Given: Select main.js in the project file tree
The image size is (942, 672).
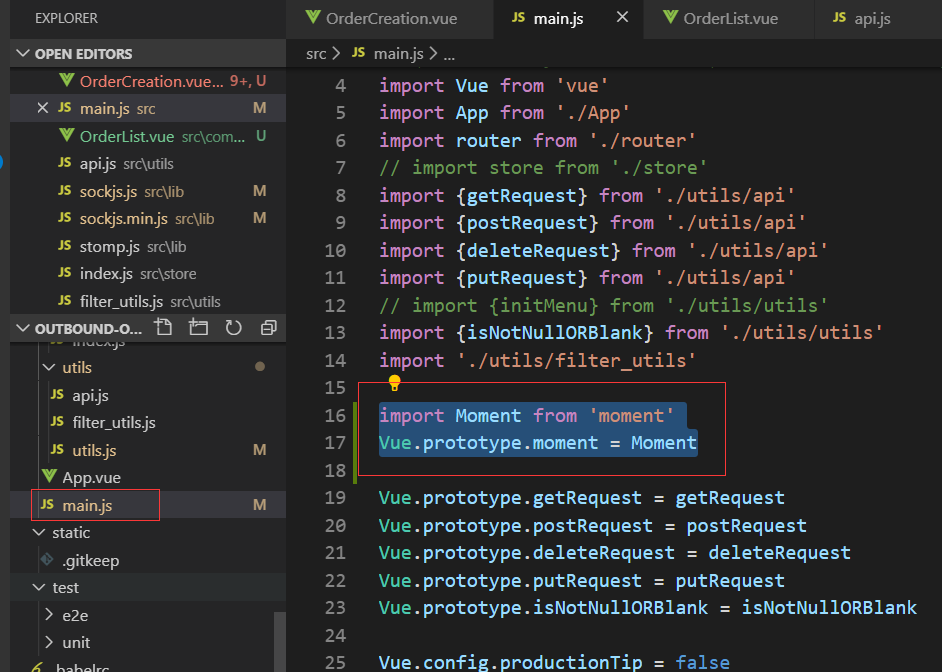Looking at the screenshot, I should point(148,505).
